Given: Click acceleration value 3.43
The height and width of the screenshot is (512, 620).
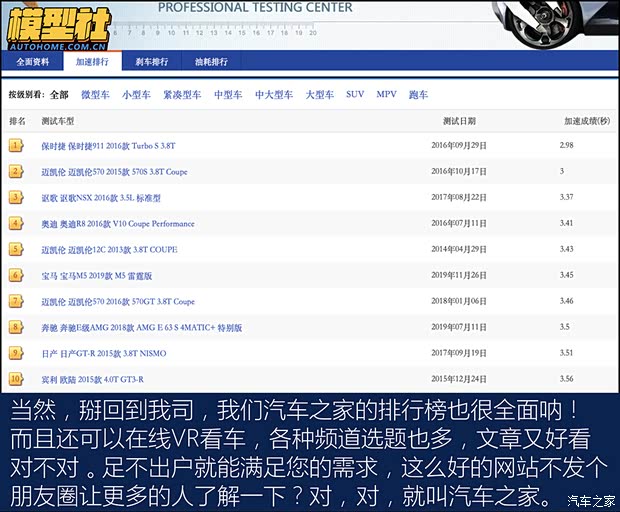Looking at the screenshot, I should click(x=566, y=249).
